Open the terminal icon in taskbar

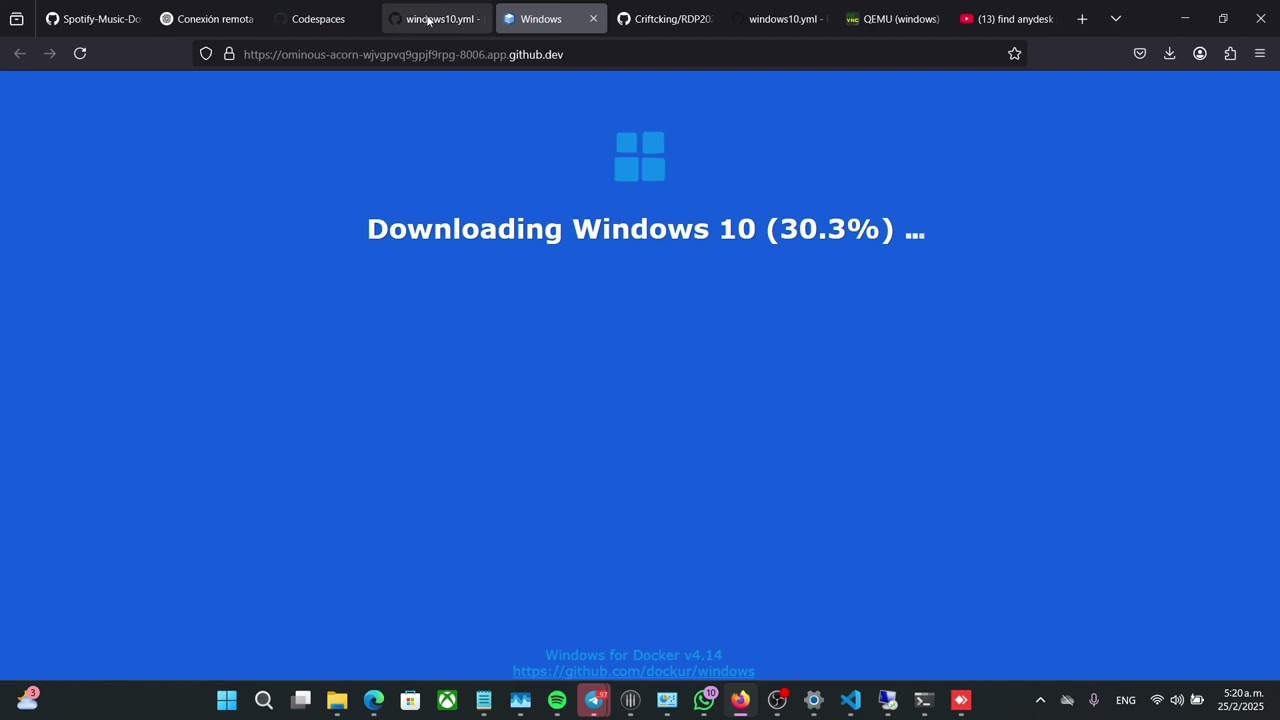pos(924,700)
